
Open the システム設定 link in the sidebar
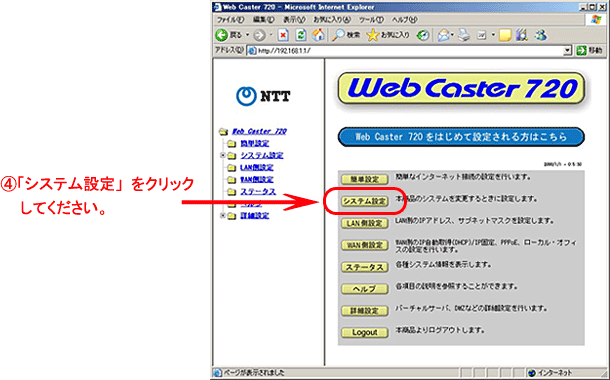(x=261, y=155)
